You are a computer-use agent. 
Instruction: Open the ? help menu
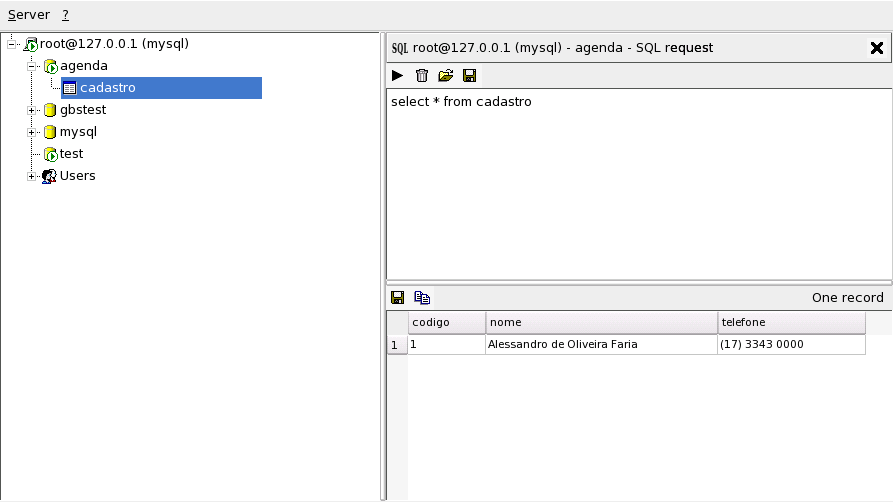click(x=65, y=15)
